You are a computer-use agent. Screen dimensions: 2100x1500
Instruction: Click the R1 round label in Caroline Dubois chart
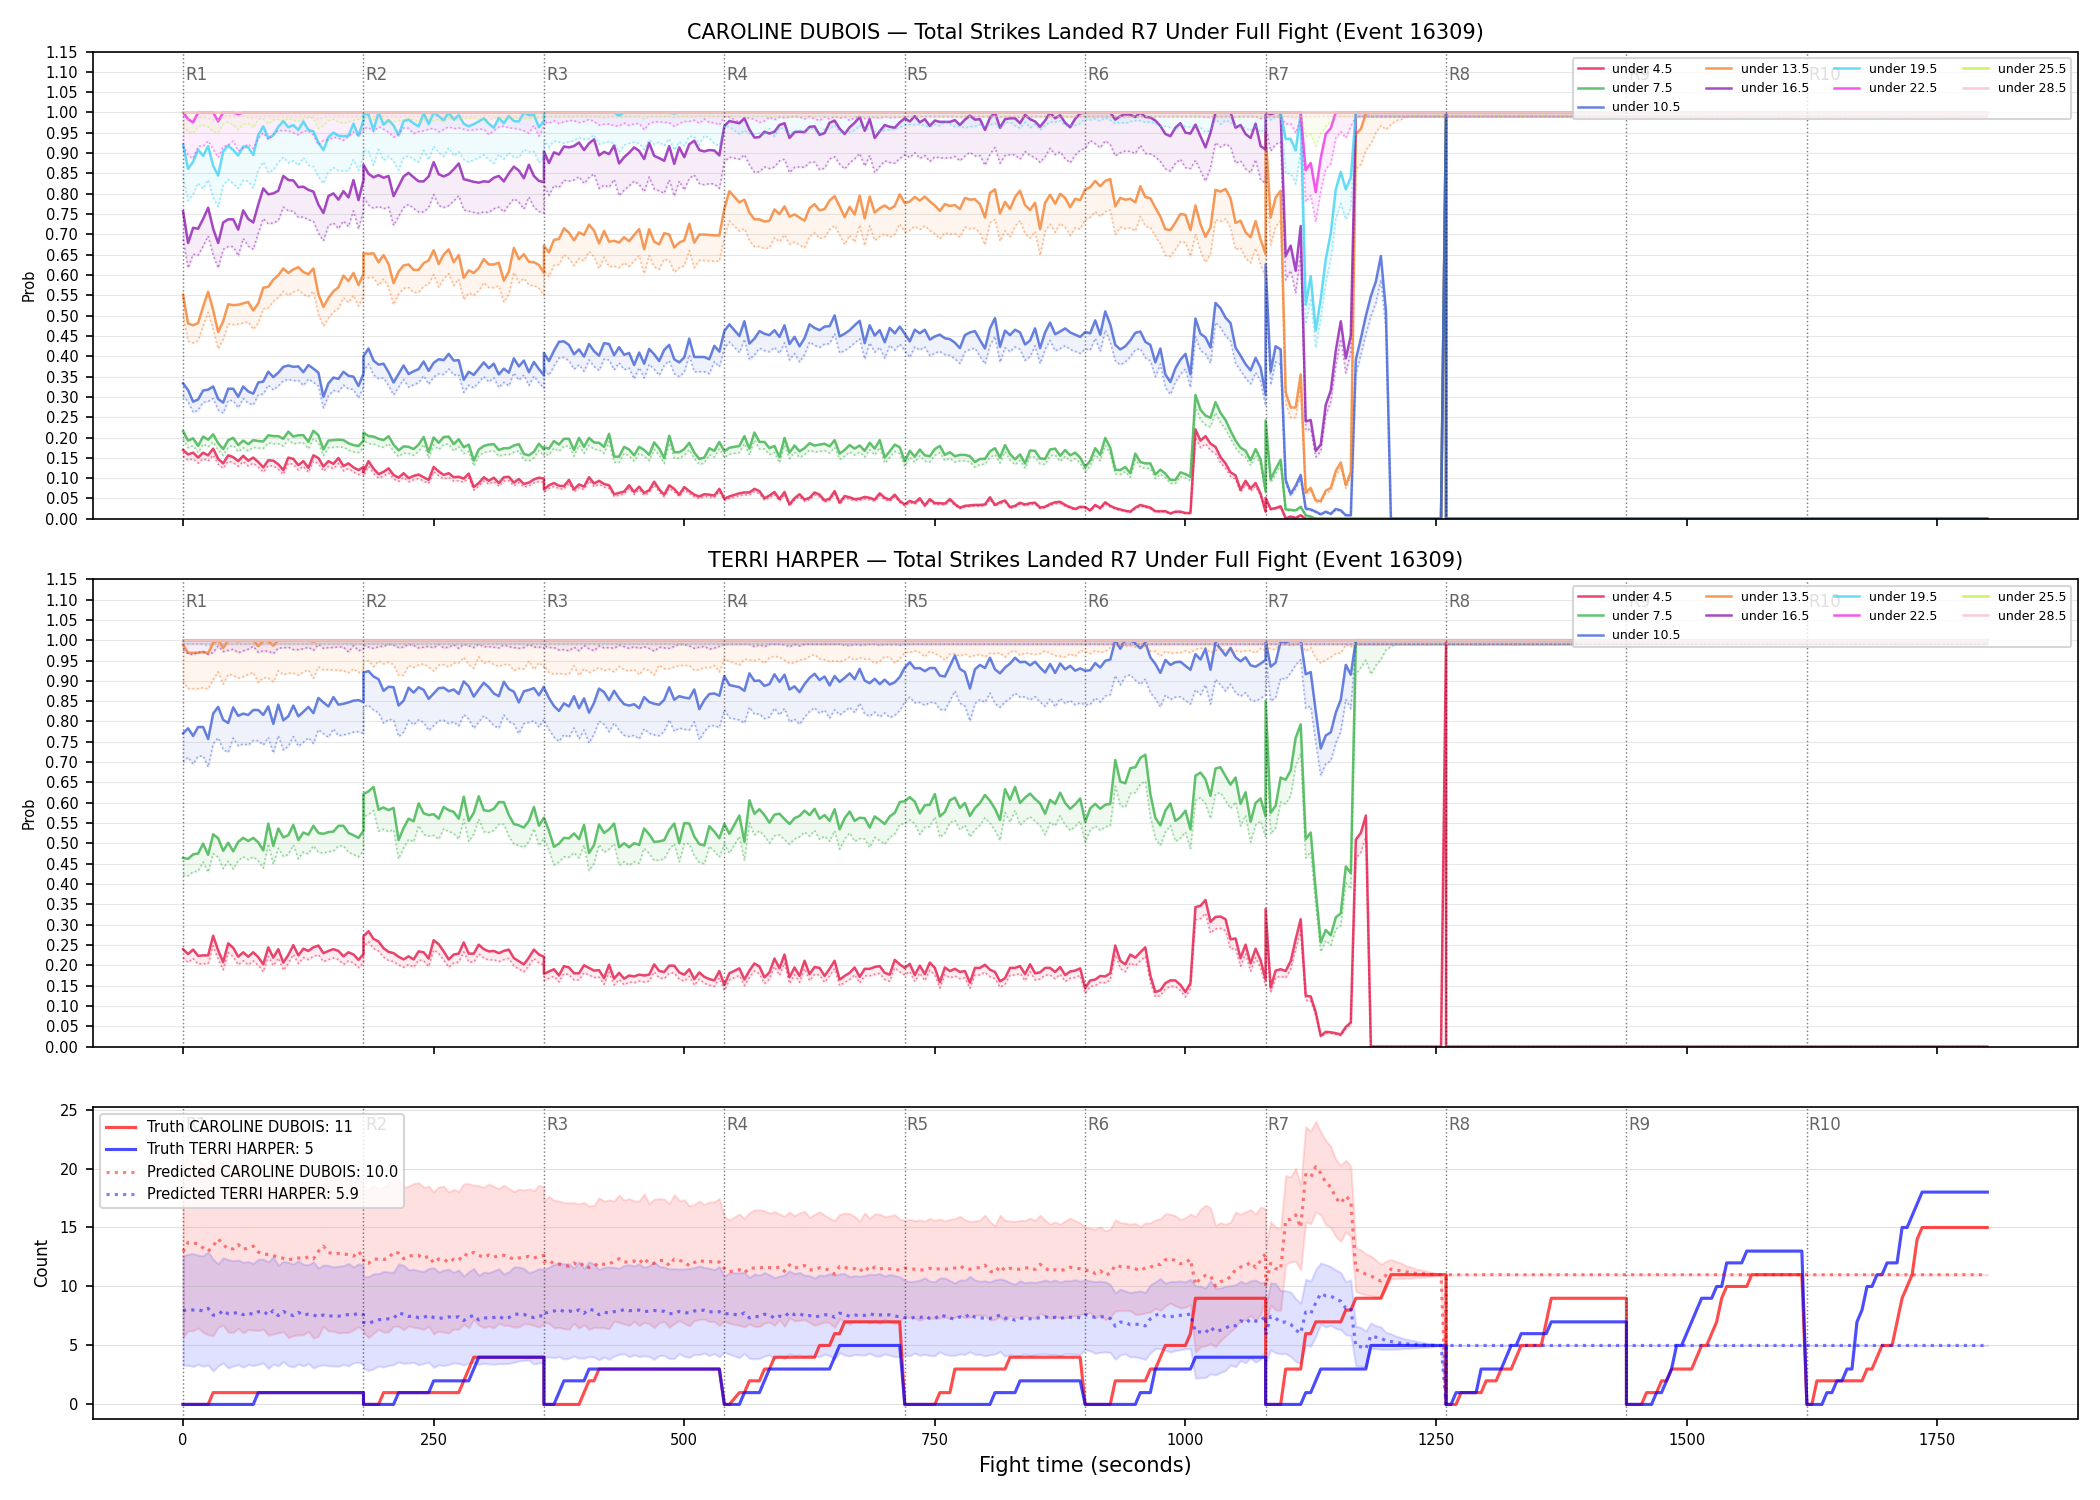click(x=196, y=74)
